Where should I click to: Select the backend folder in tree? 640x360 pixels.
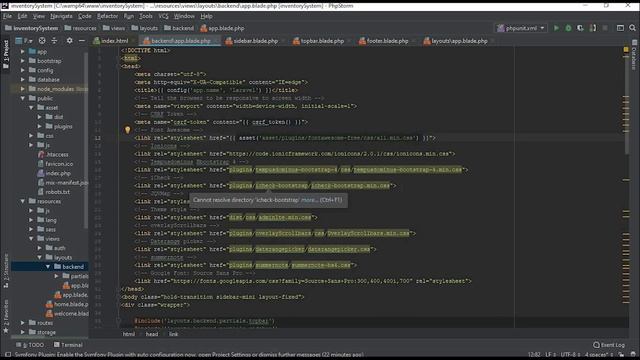69,267
